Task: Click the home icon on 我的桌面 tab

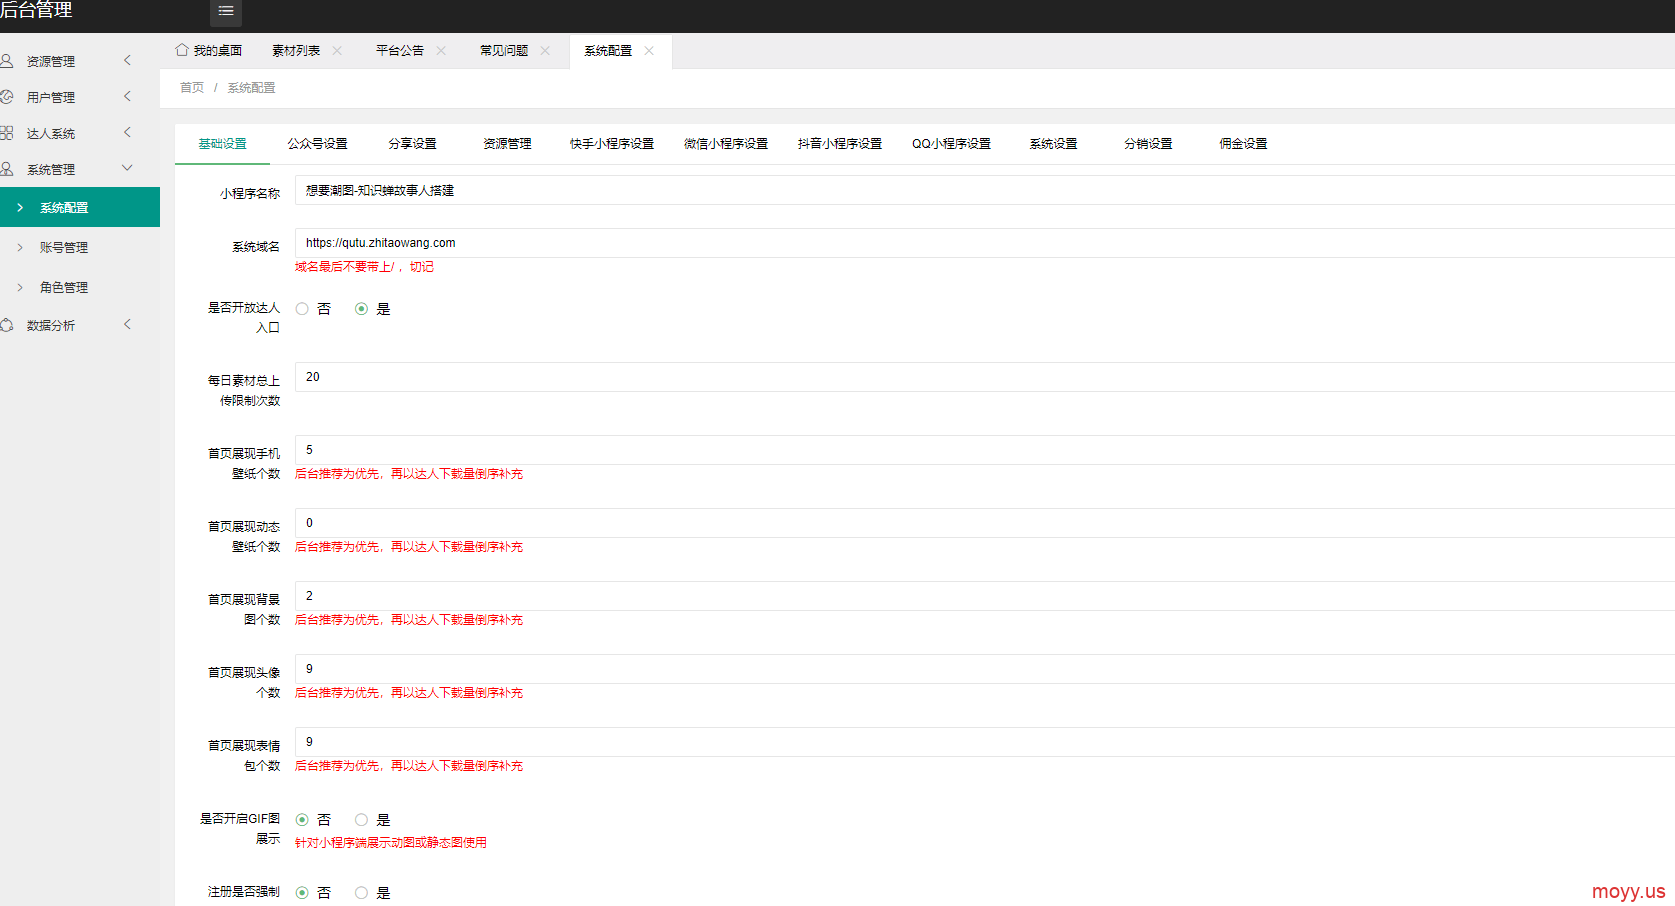Action: (182, 50)
